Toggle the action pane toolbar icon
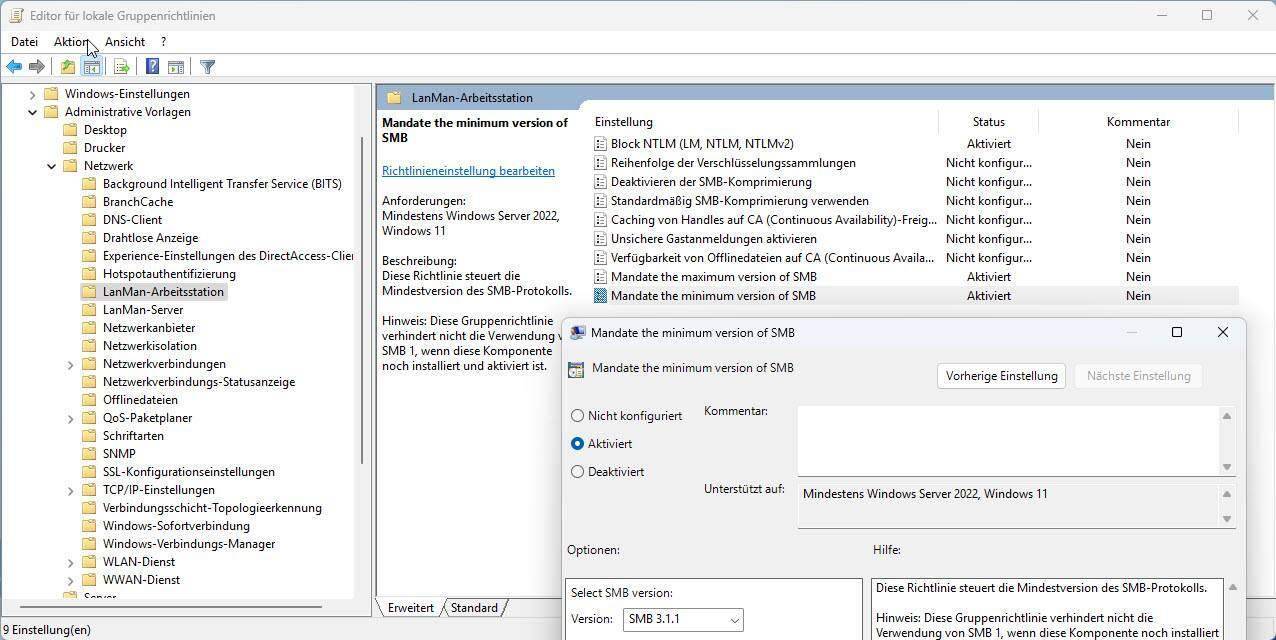The width and height of the screenshot is (1276, 640). pos(176,67)
